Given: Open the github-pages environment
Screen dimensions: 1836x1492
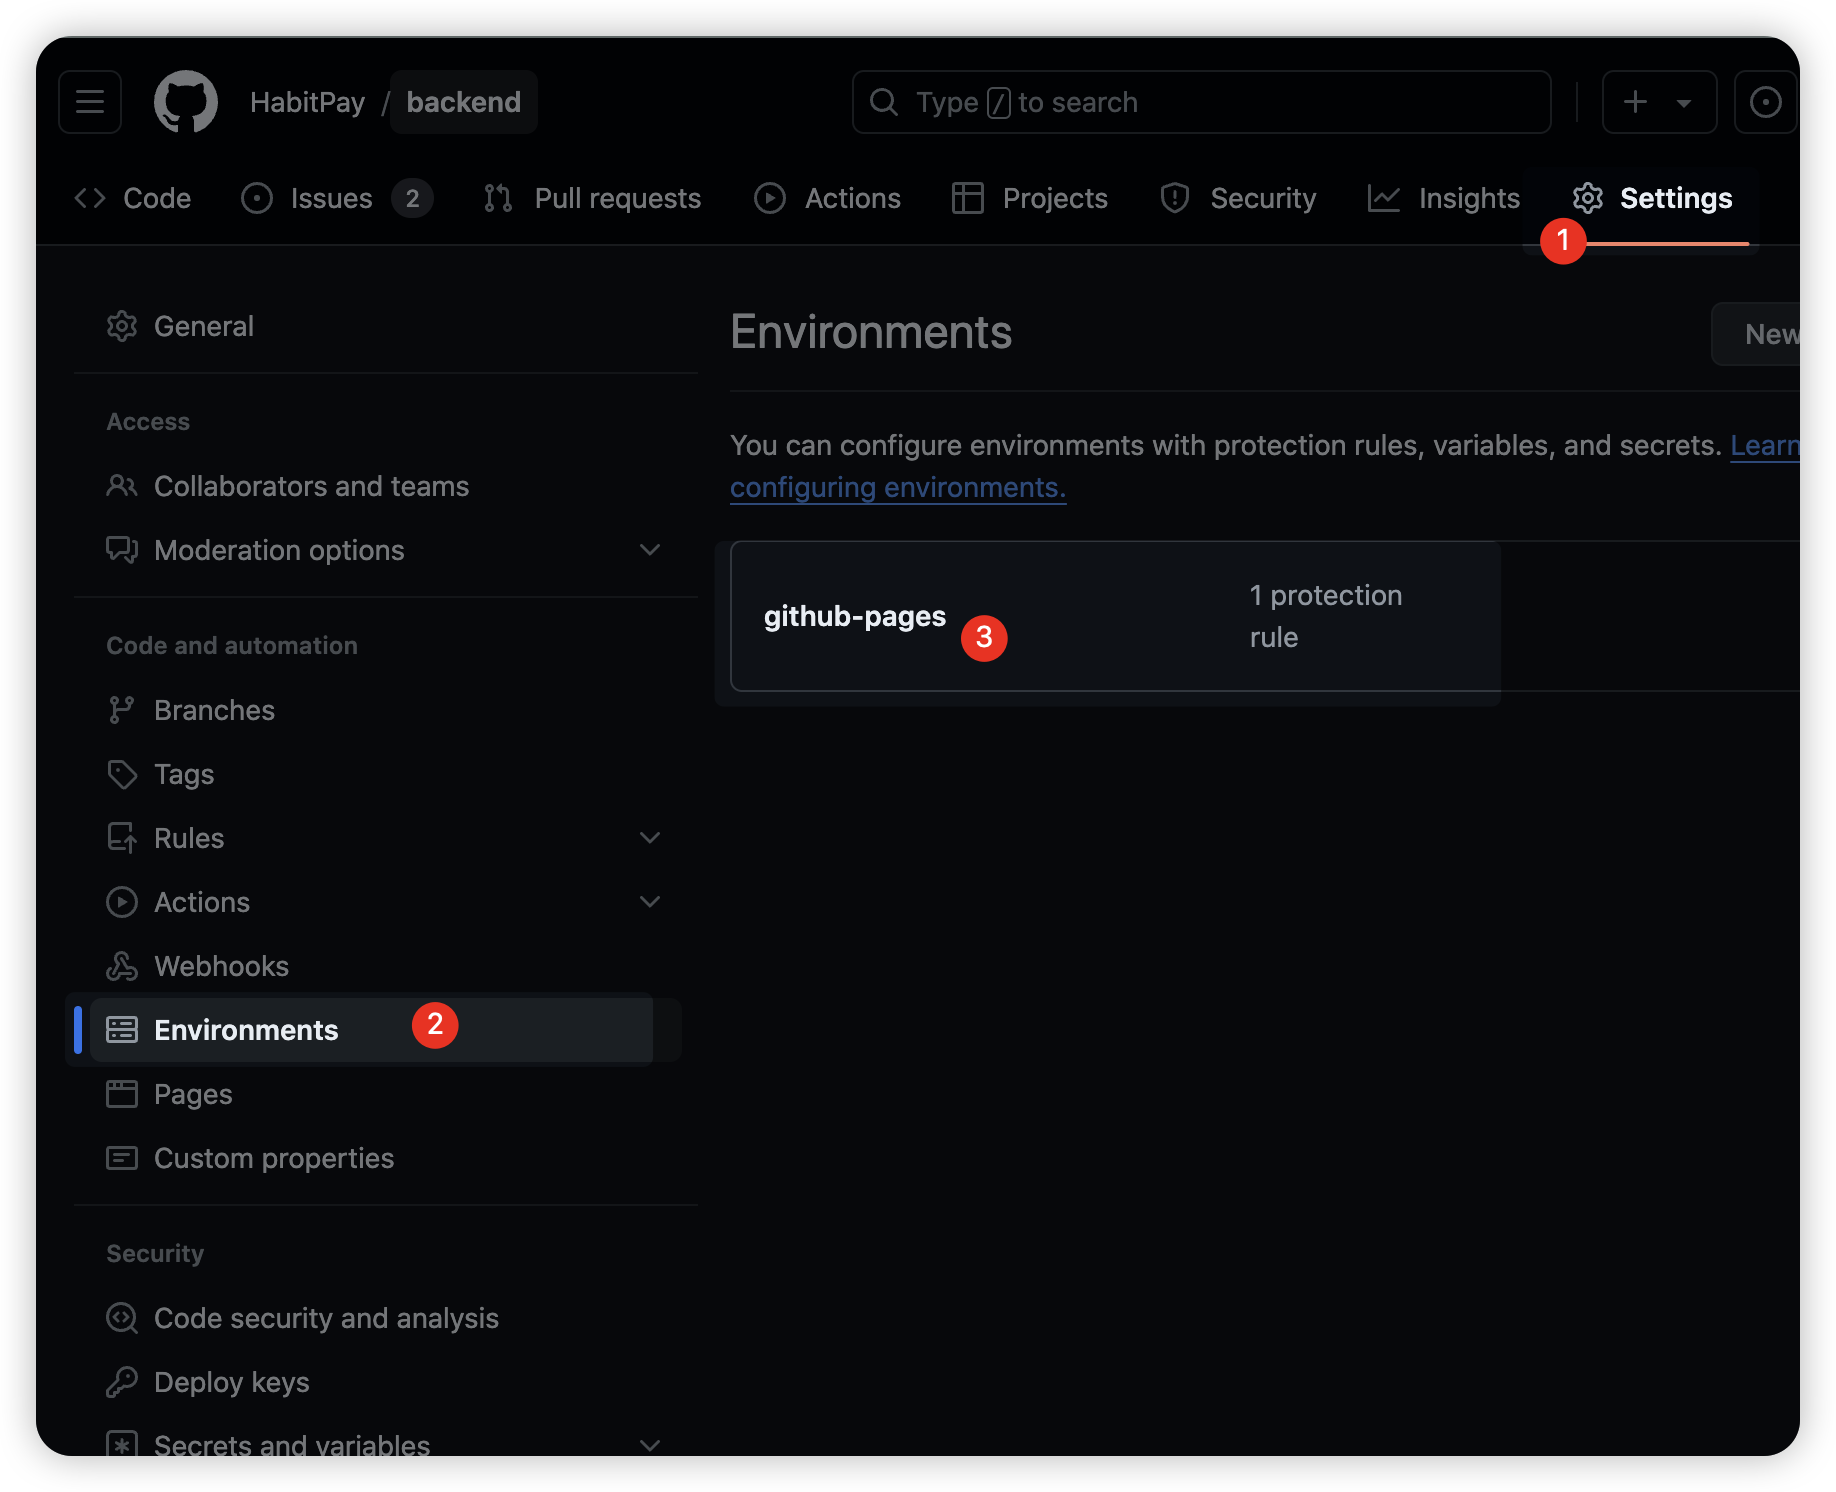Looking at the screenshot, I should point(854,616).
